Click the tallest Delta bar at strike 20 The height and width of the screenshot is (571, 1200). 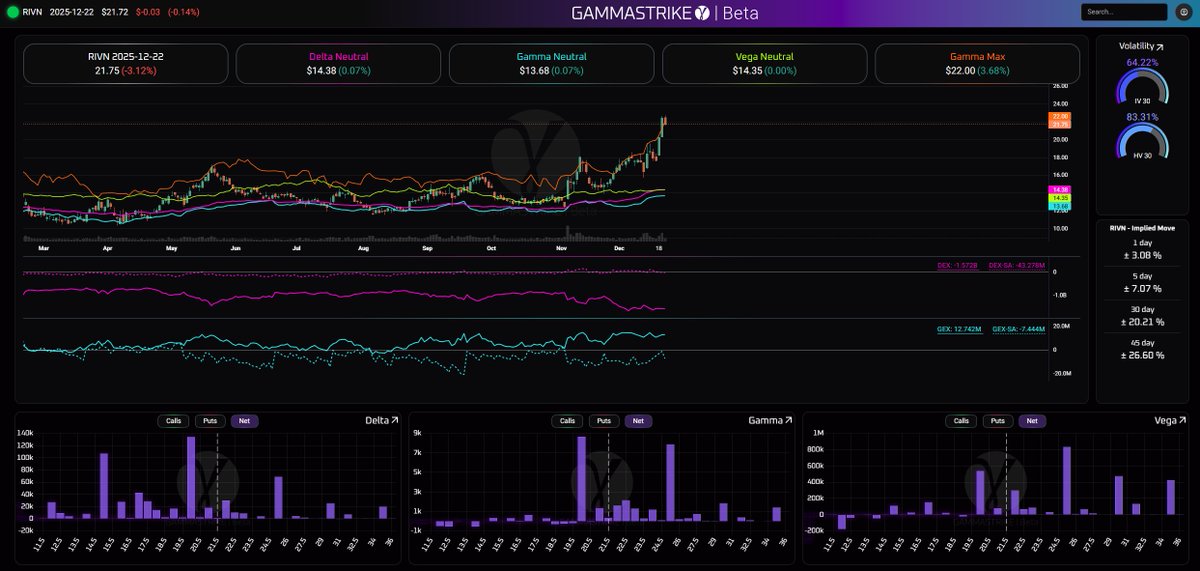191,477
